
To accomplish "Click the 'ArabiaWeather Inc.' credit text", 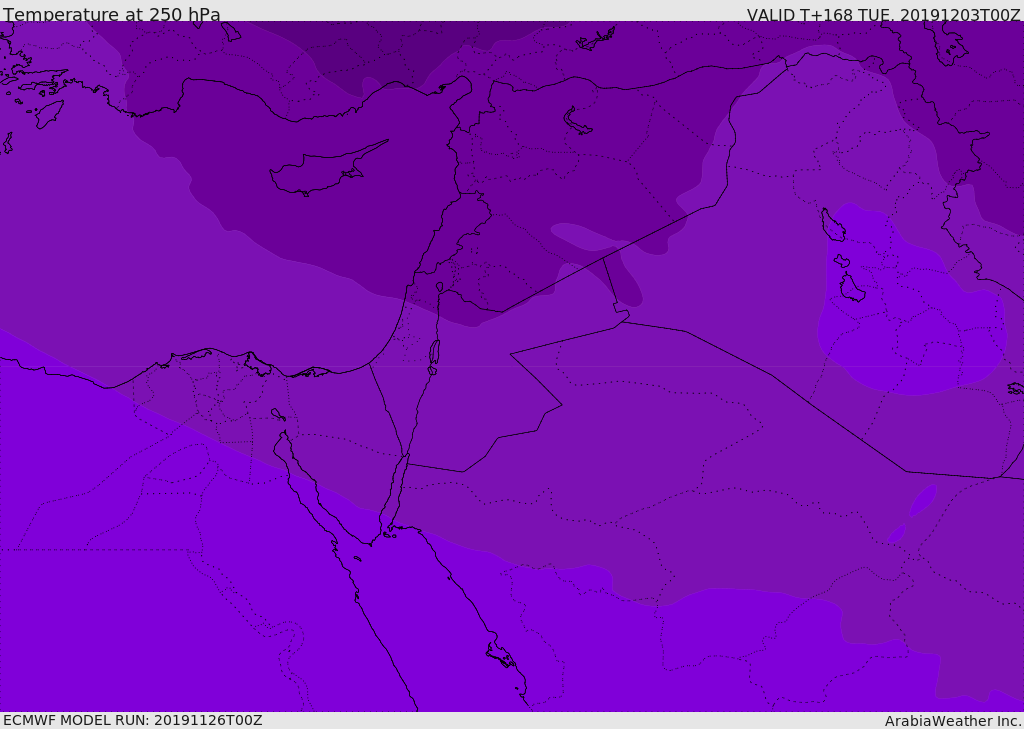I will [x=953, y=721].
